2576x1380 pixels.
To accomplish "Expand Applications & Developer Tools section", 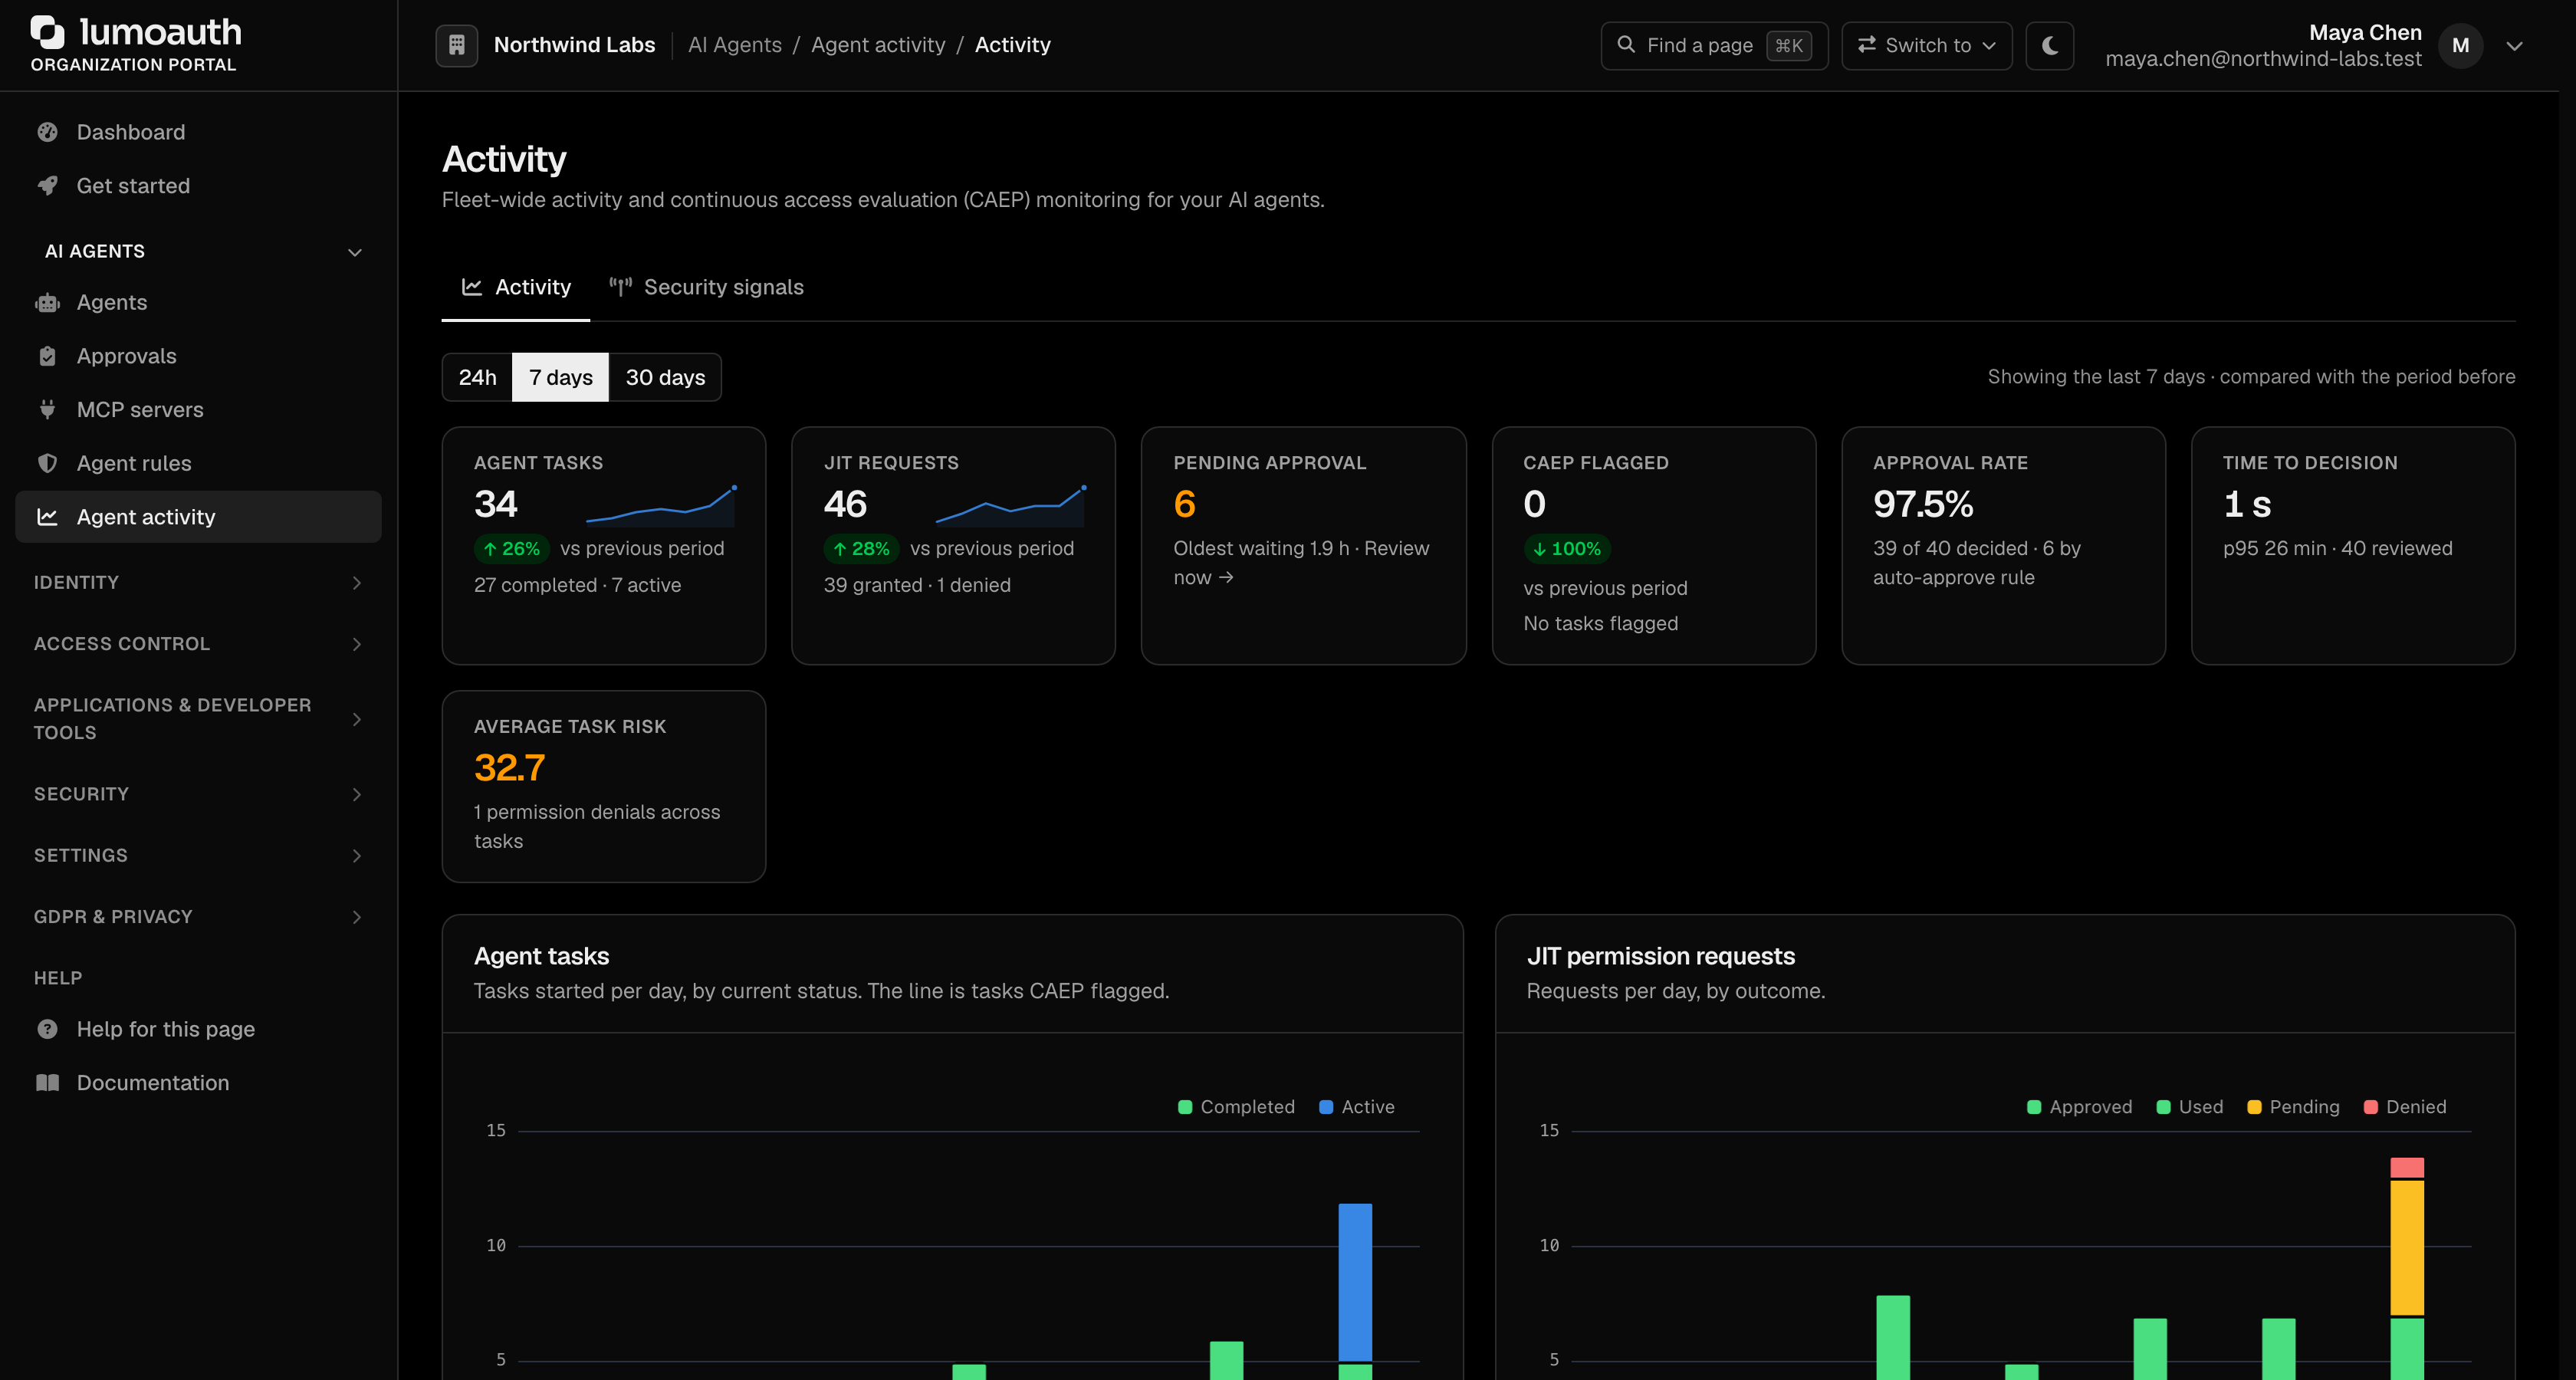I will 198,719.
